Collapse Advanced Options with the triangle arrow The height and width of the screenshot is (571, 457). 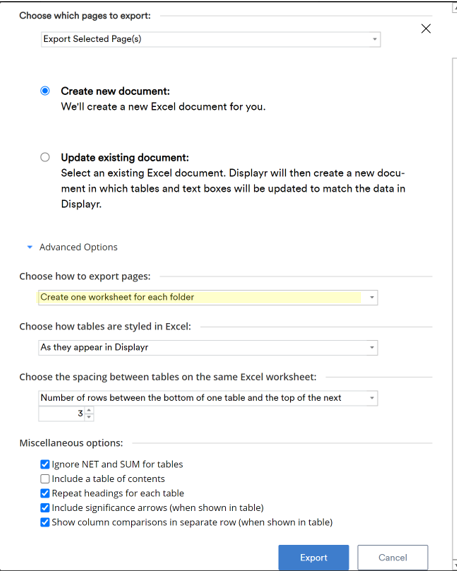pyautogui.click(x=30, y=247)
